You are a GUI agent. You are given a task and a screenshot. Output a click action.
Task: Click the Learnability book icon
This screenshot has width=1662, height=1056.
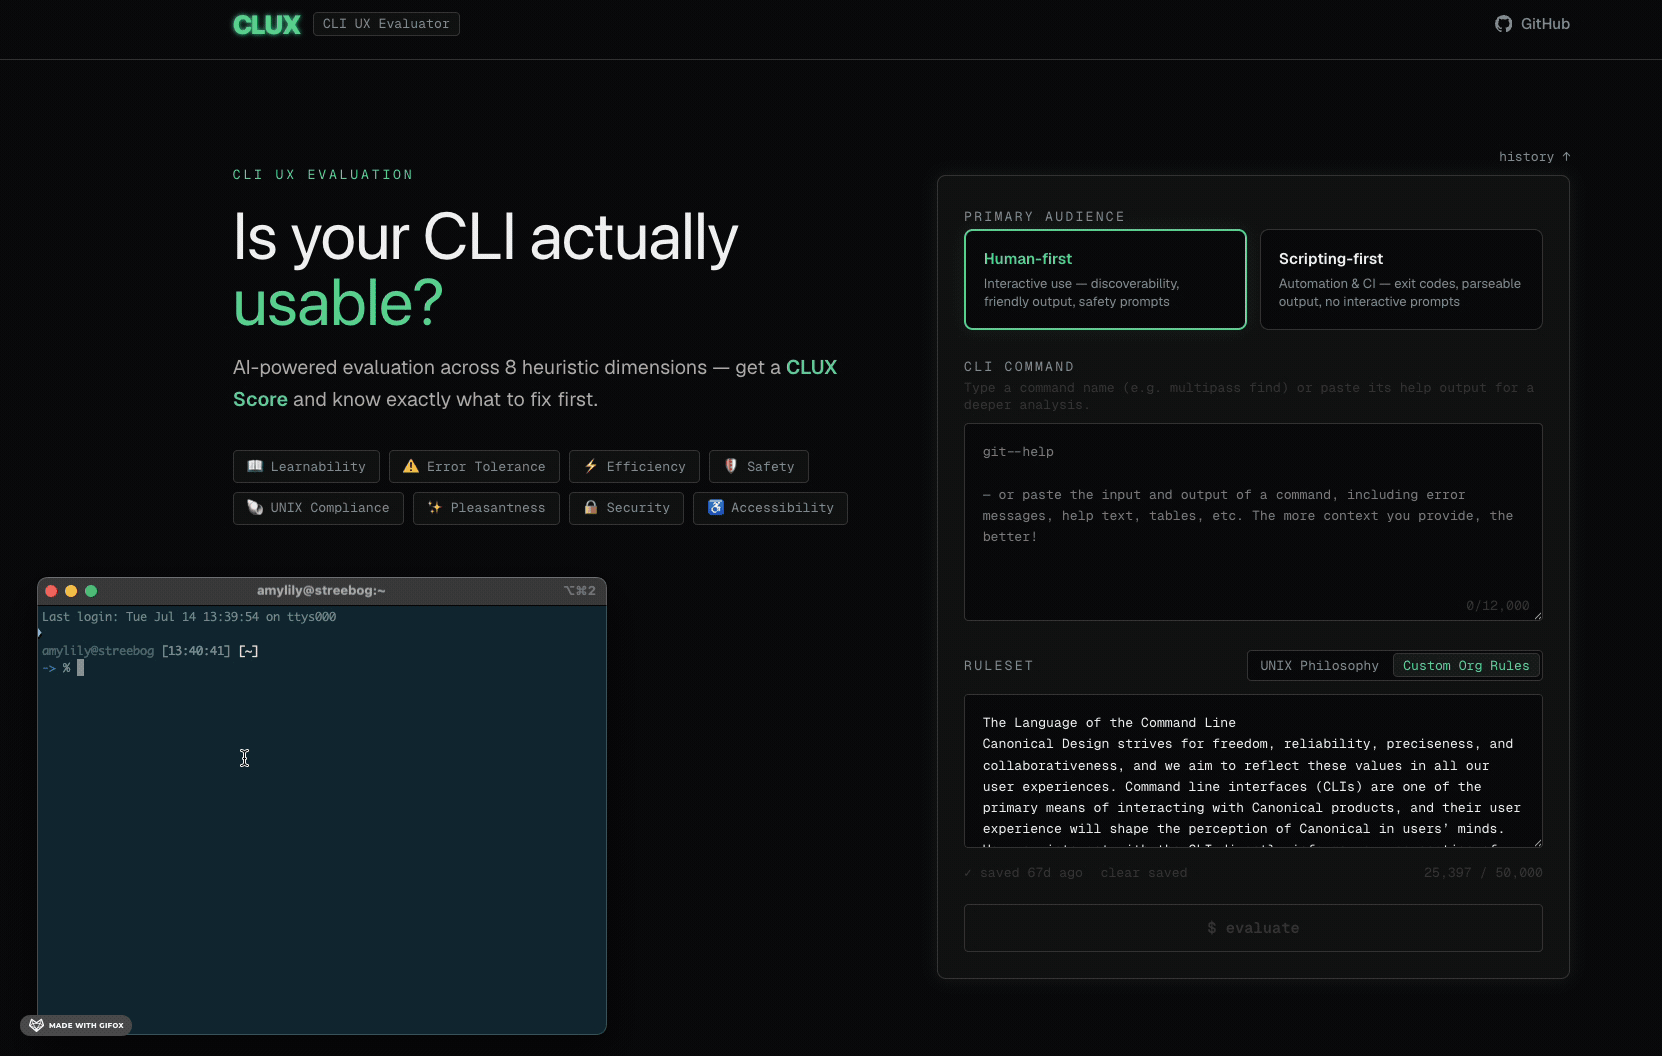[x=255, y=466]
